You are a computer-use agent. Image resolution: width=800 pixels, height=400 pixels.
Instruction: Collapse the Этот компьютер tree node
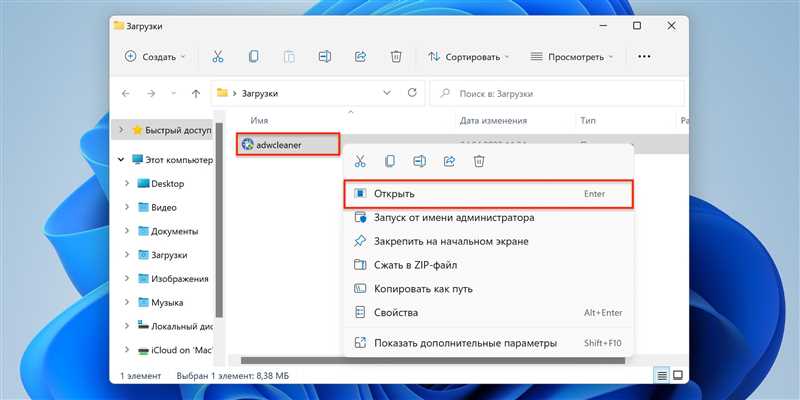pyautogui.click(x=121, y=160)
